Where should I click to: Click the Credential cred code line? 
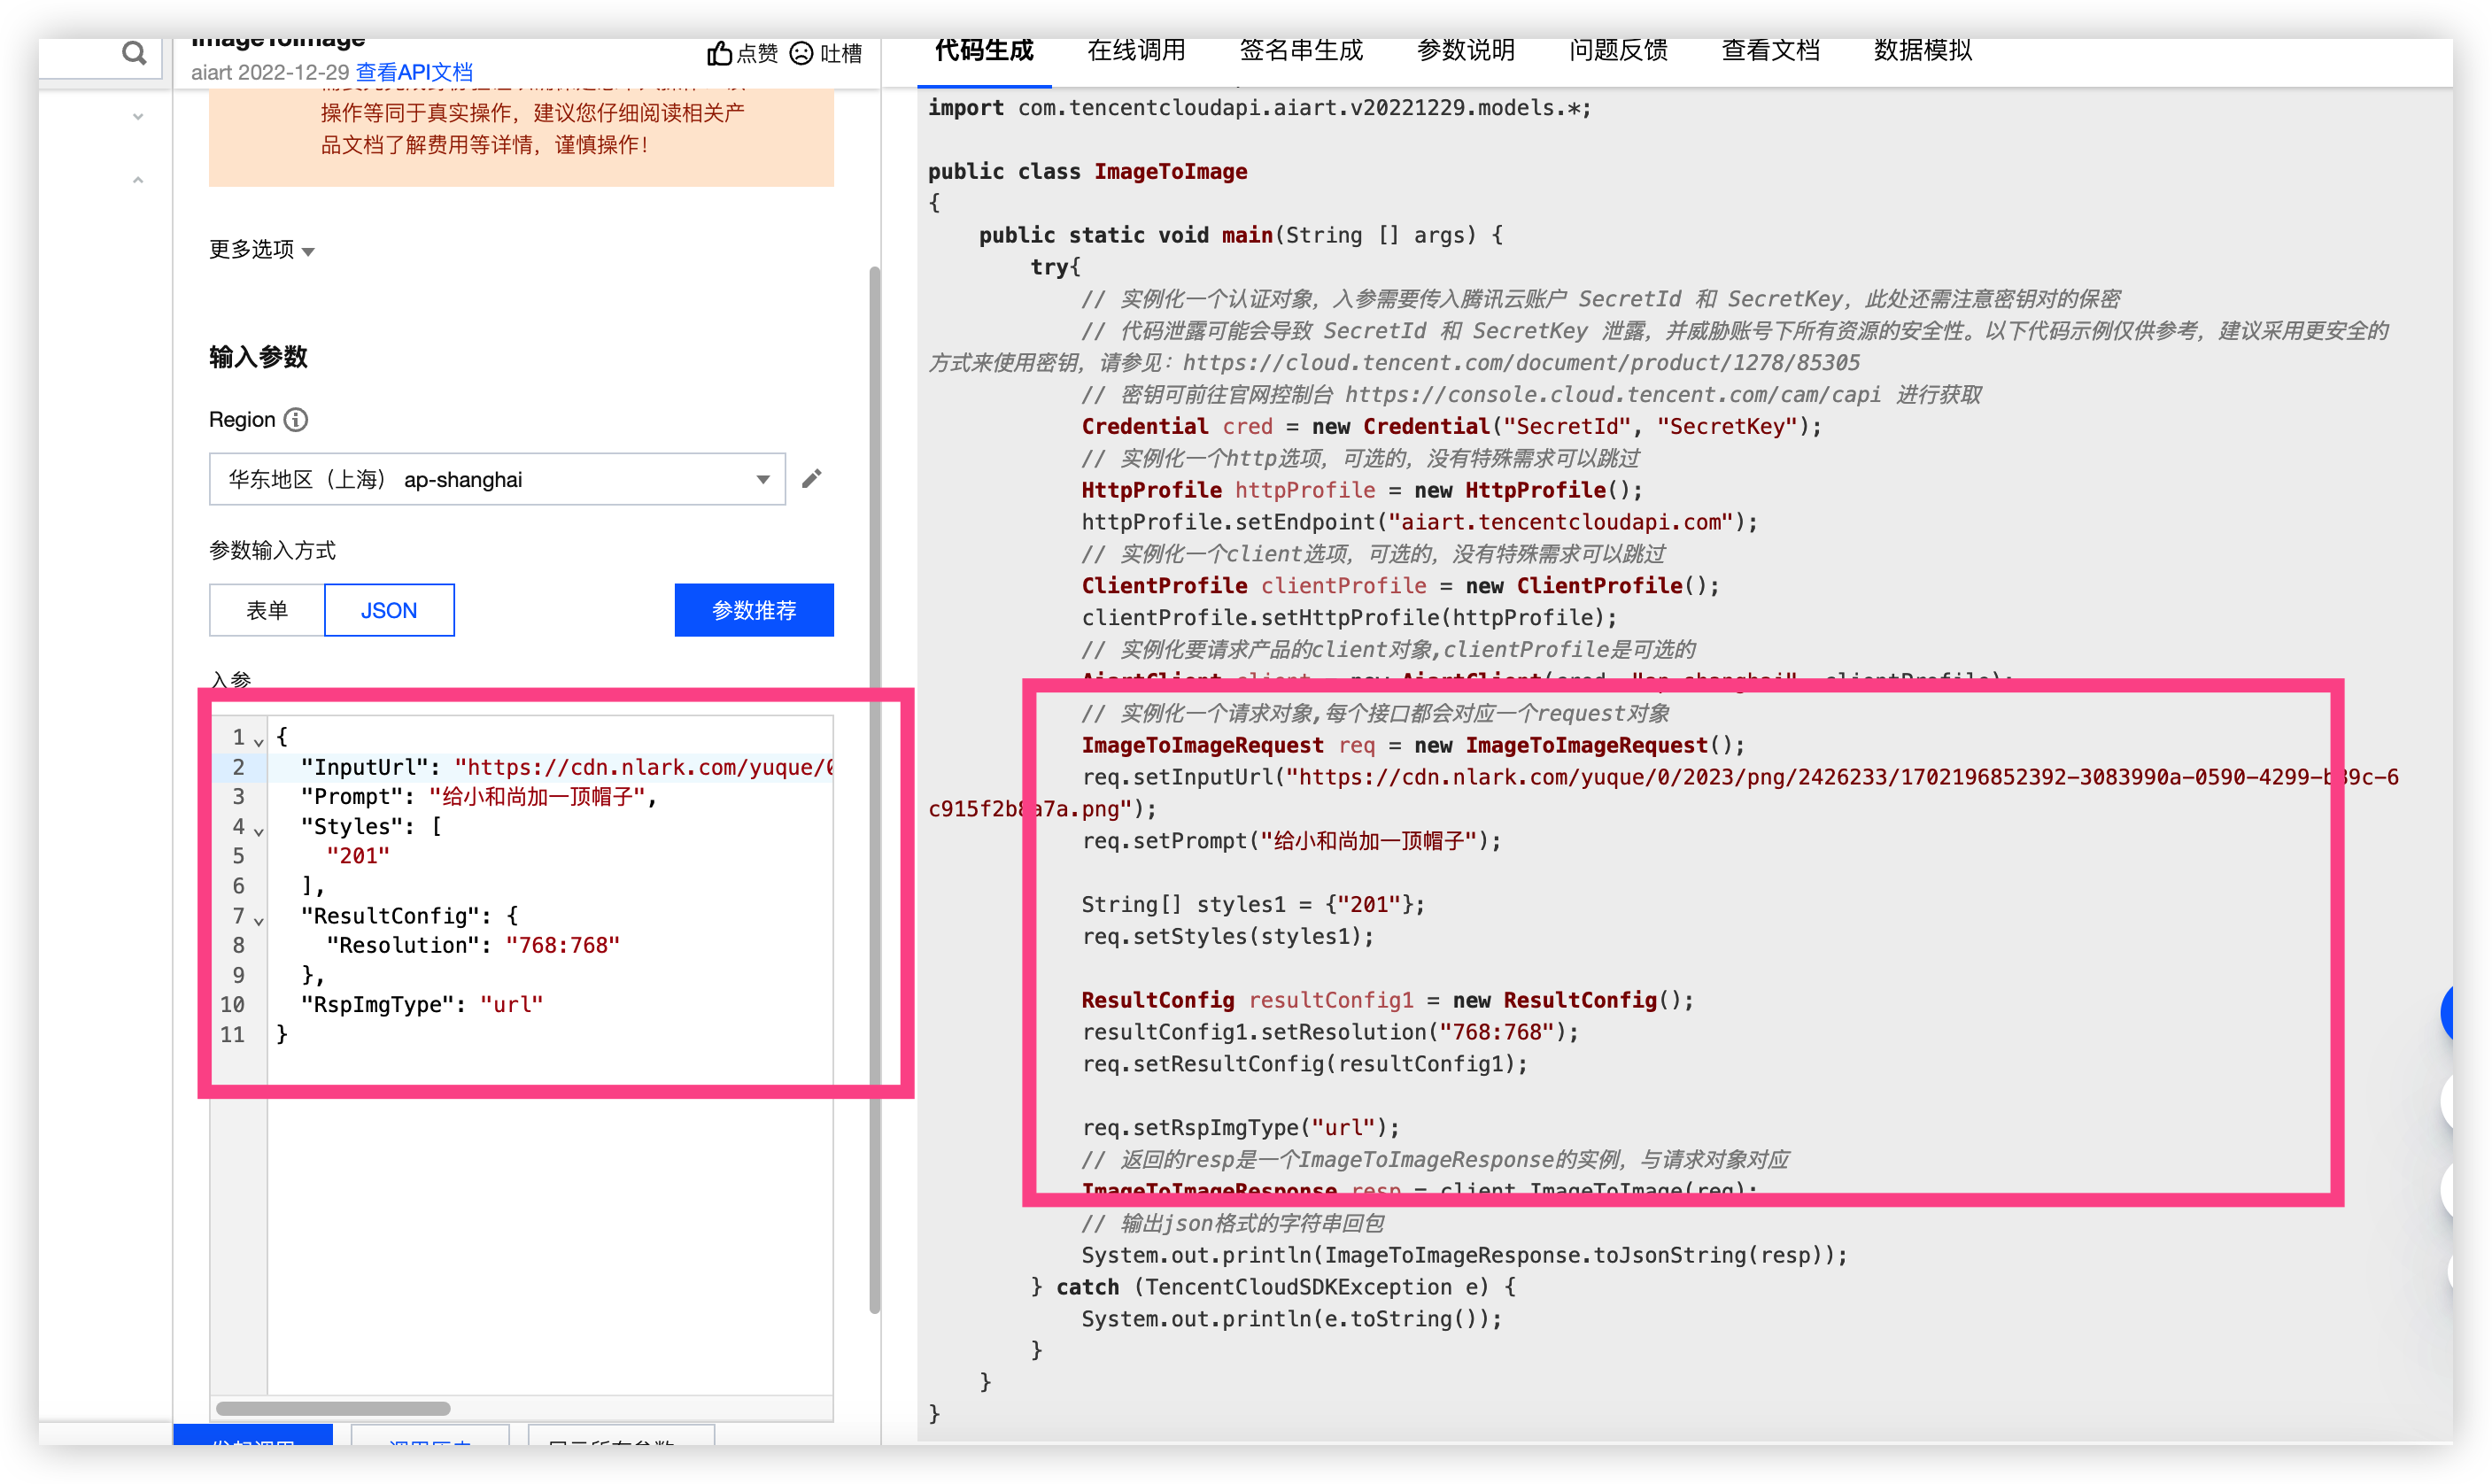[1451, 426]
